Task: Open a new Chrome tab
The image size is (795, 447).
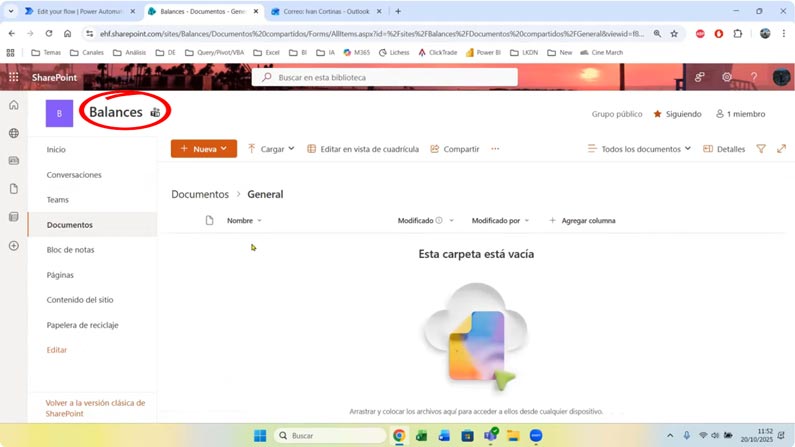Action: pos(398,11)
